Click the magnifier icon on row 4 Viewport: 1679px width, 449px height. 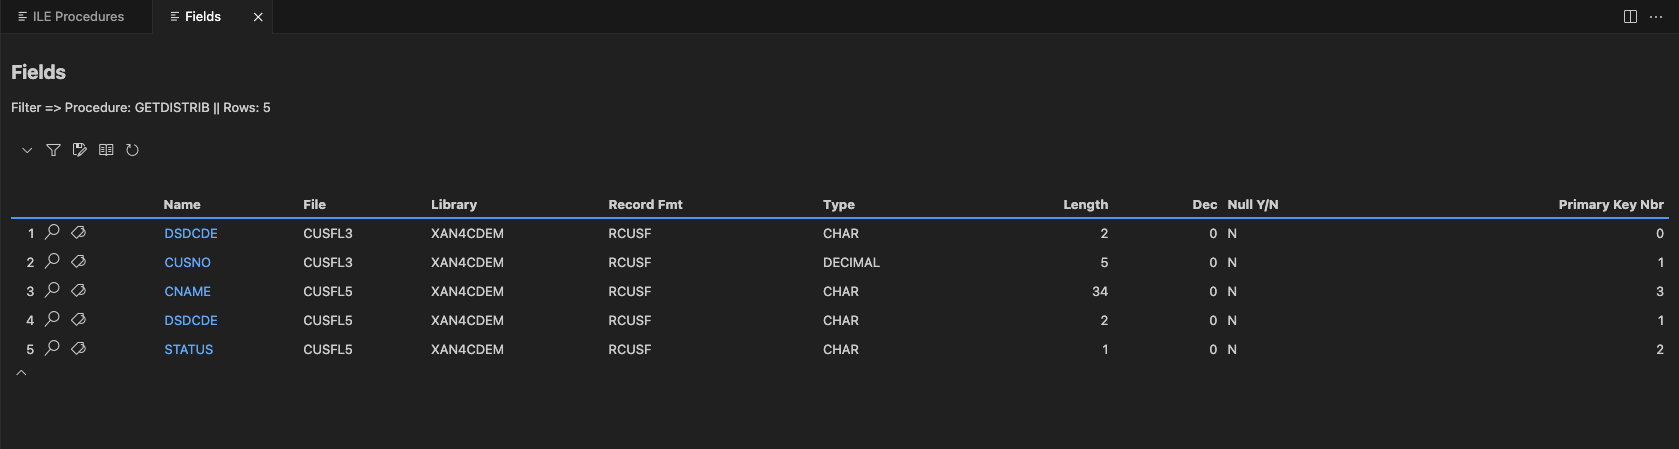(53, 319)
